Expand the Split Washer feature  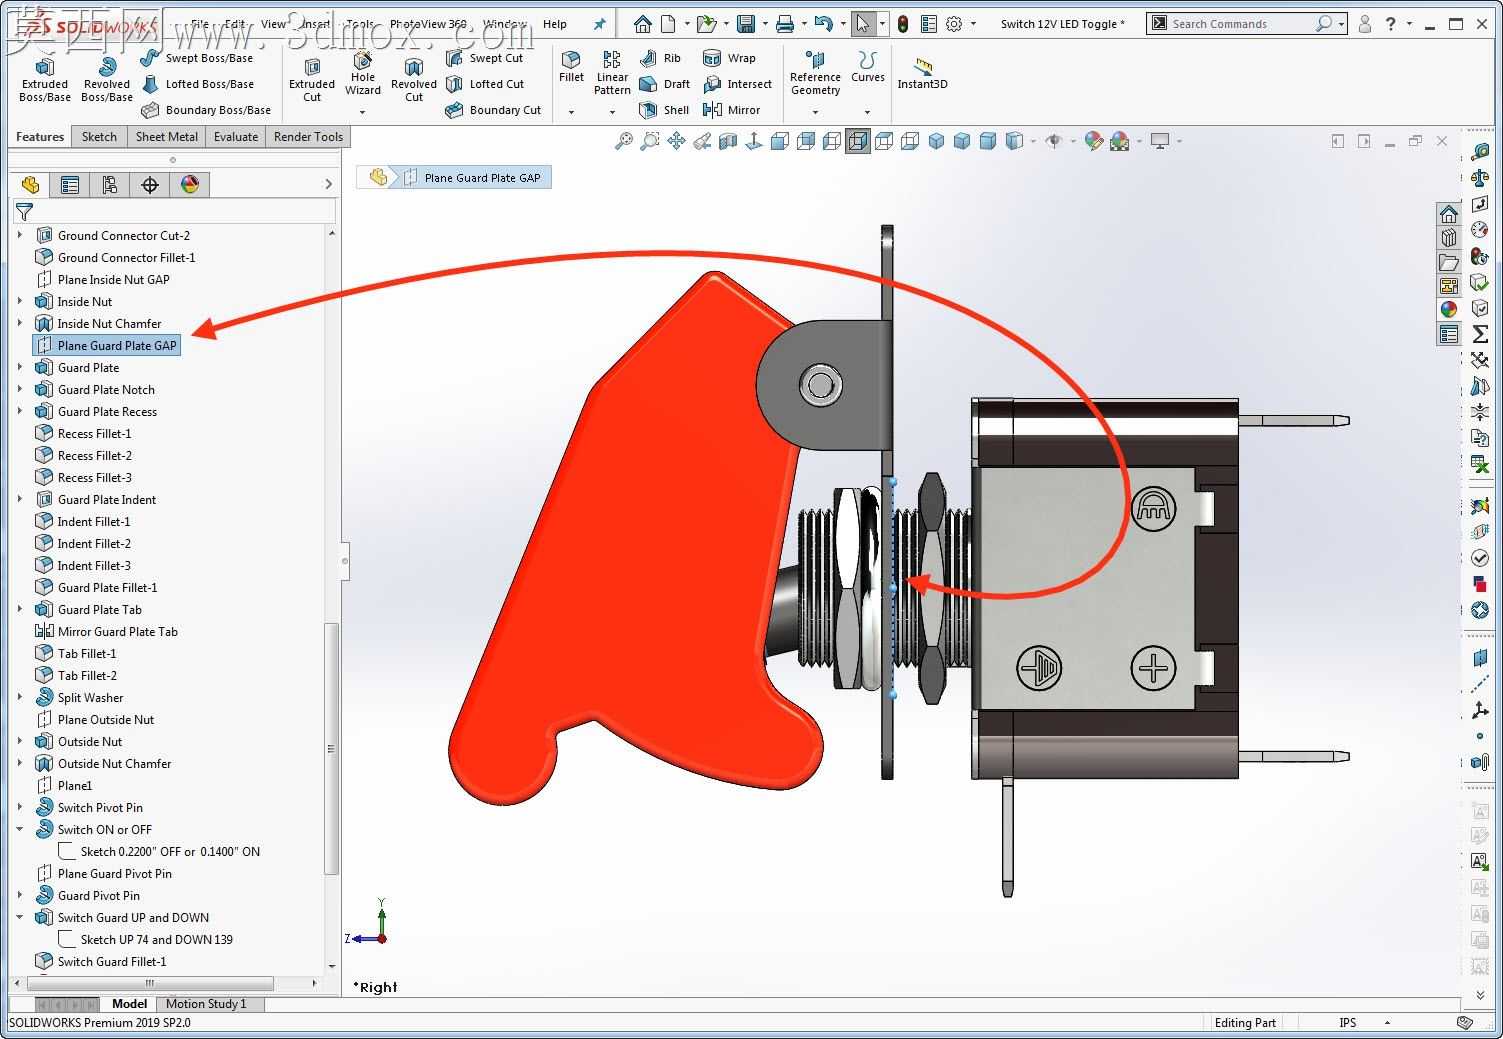click(x=20, y=698)
